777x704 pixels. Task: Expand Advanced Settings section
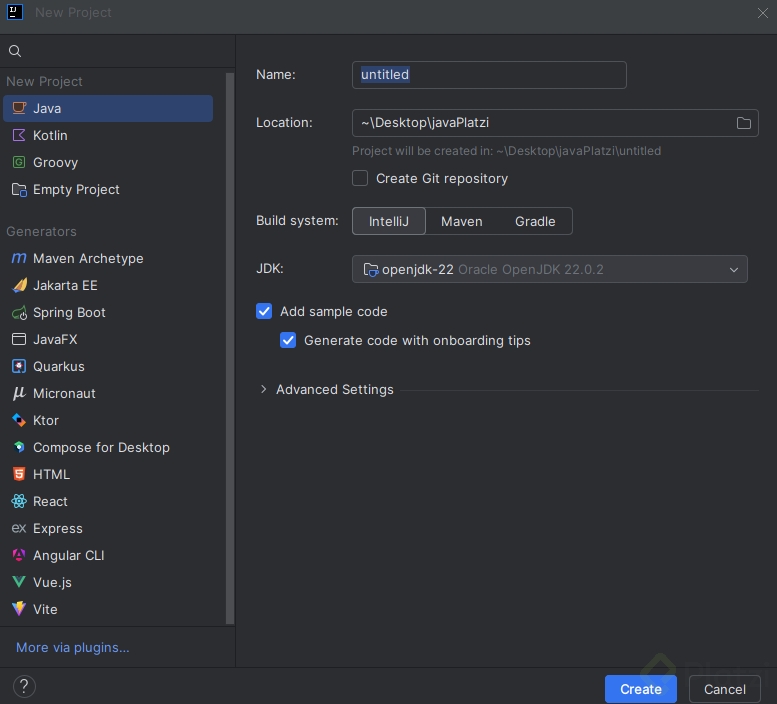point(264,389)
